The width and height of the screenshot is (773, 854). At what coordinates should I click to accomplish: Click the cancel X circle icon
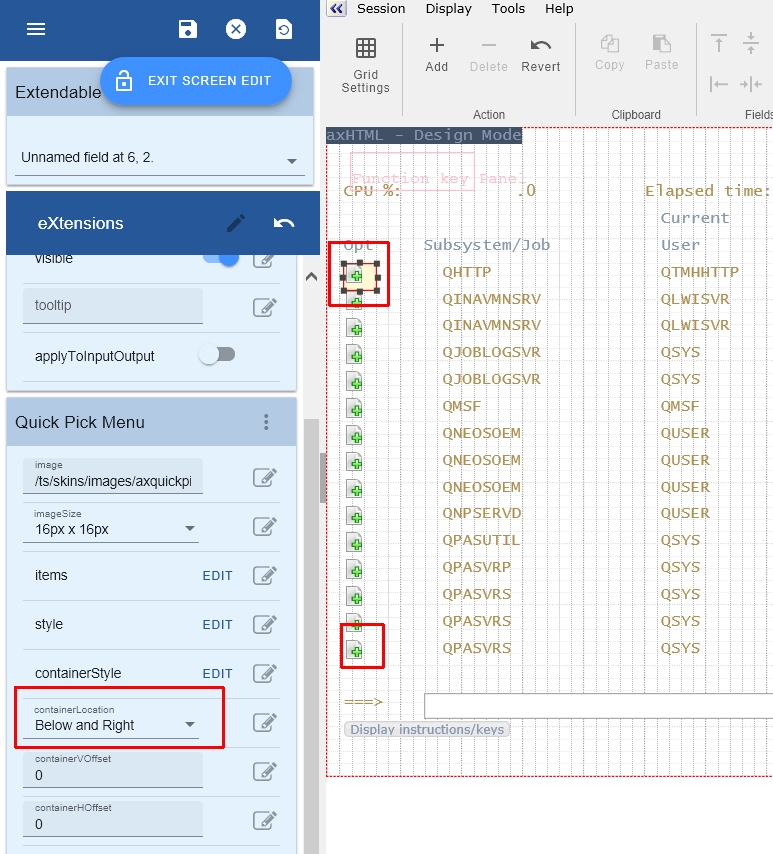click(236, 29)
